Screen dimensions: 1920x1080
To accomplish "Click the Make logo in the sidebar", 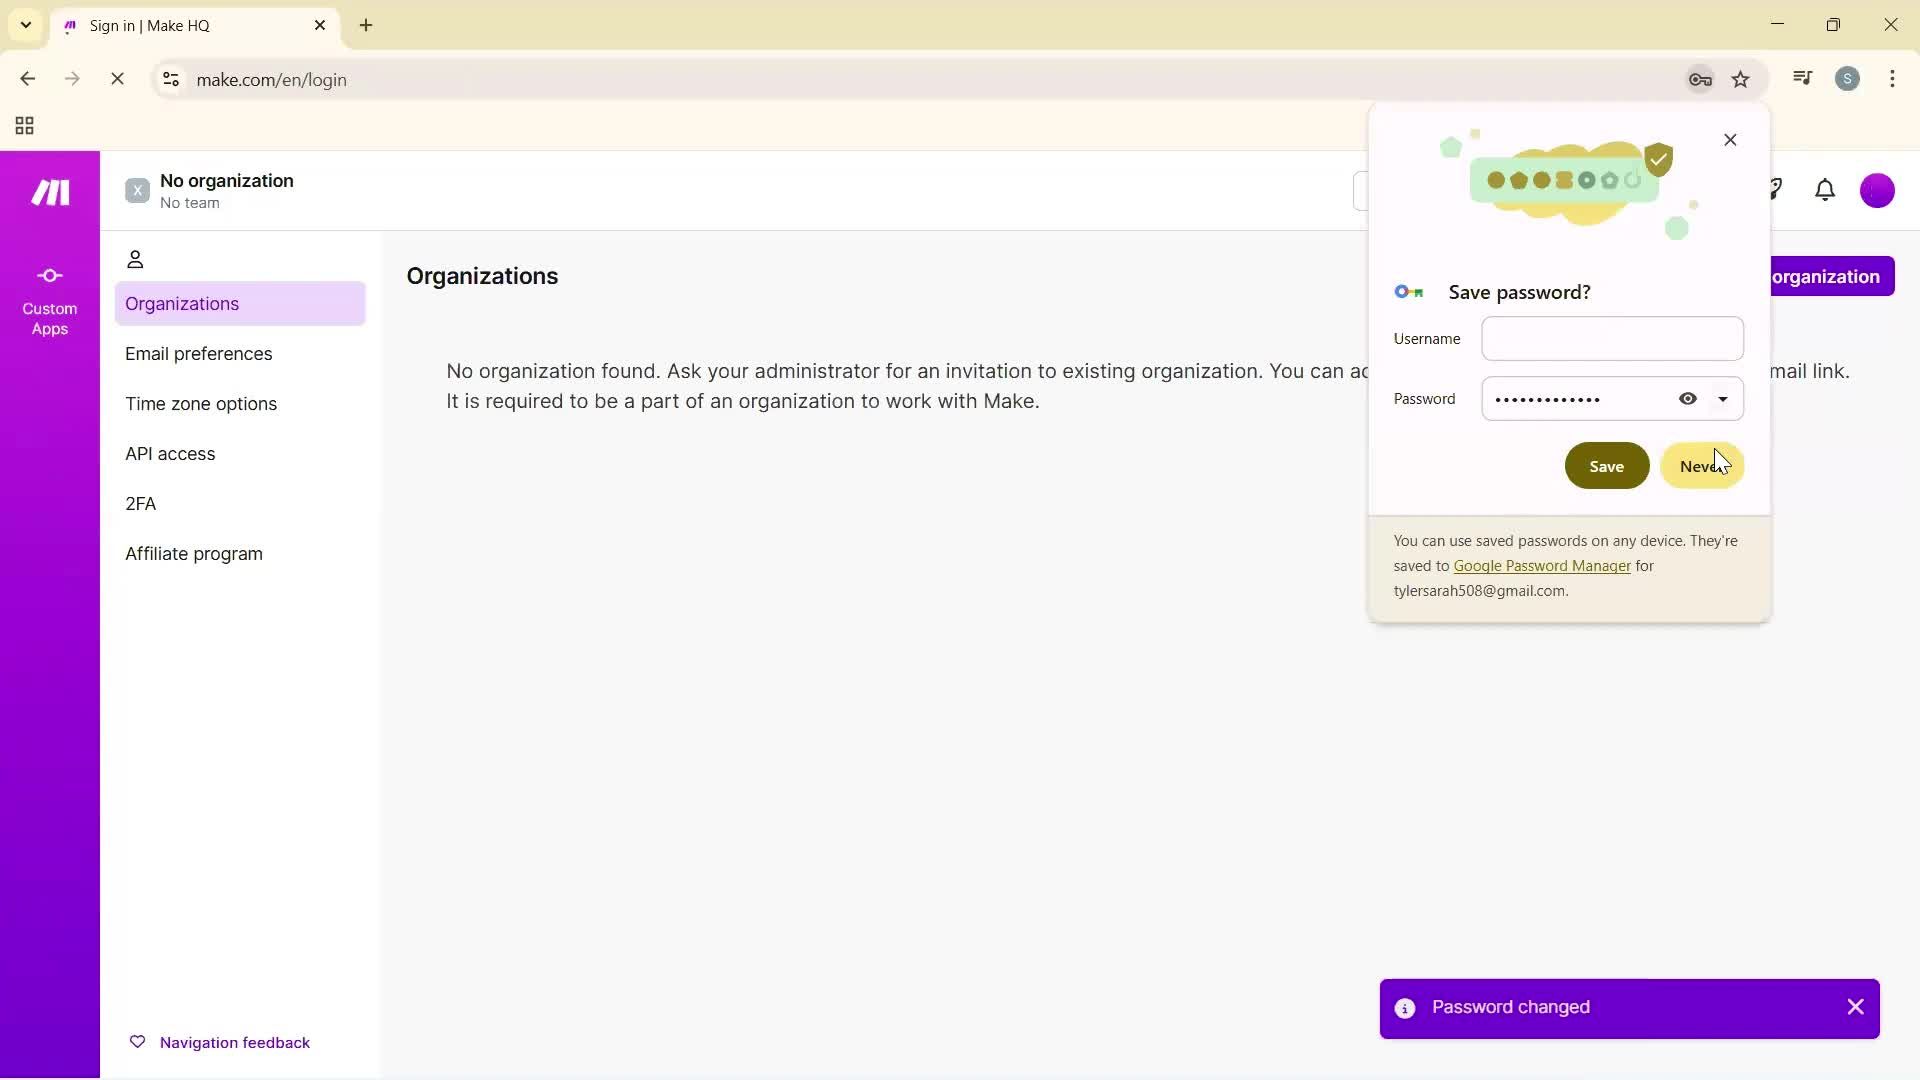I will pyautogui.click(x=48, y=192).
